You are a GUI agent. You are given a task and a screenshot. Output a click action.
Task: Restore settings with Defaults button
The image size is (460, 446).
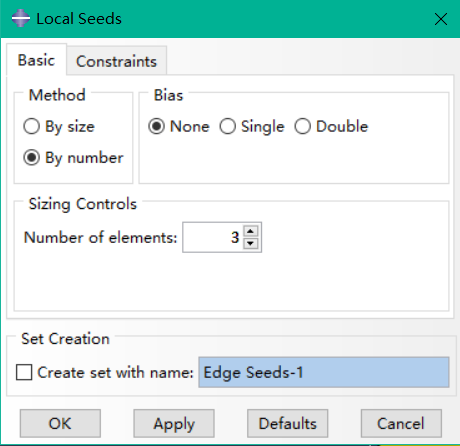click(287, 424)
